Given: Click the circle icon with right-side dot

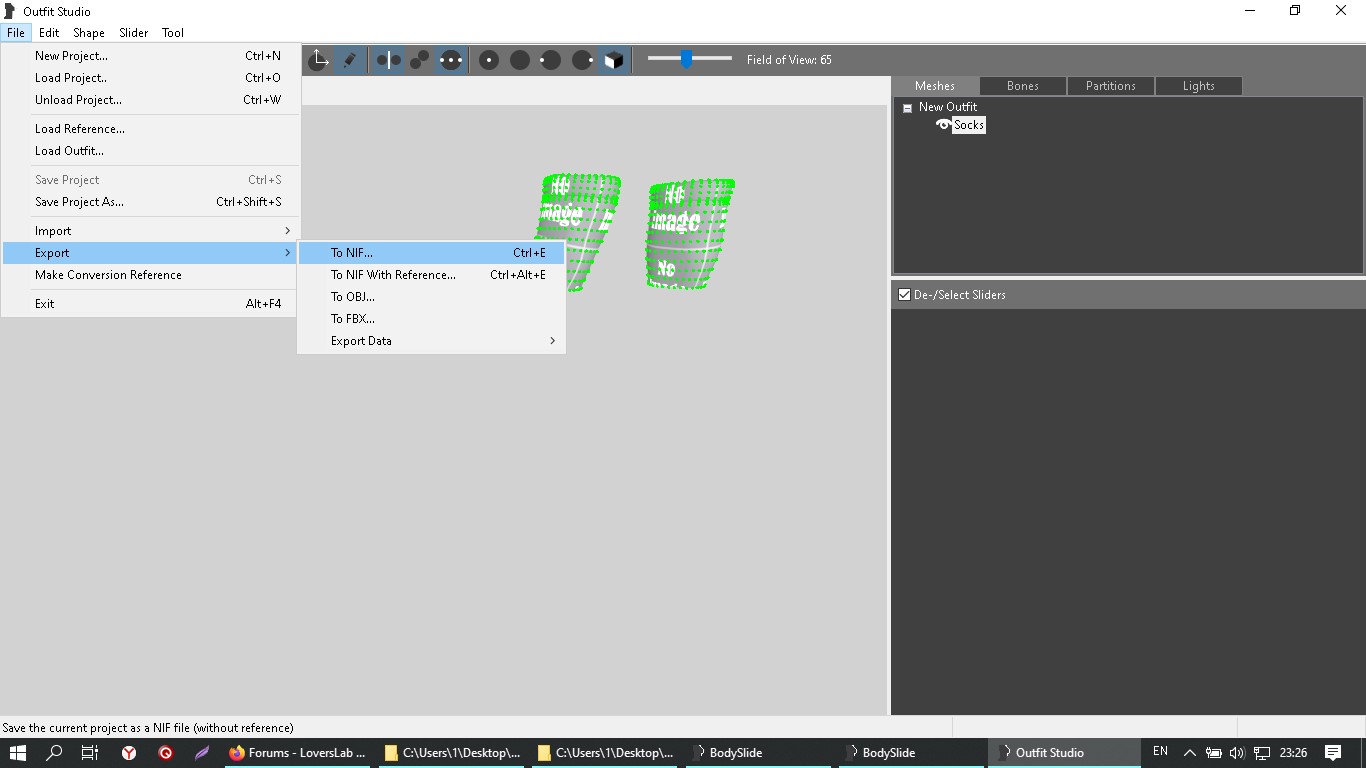Looking at the screenshot, I should [582, 60].
